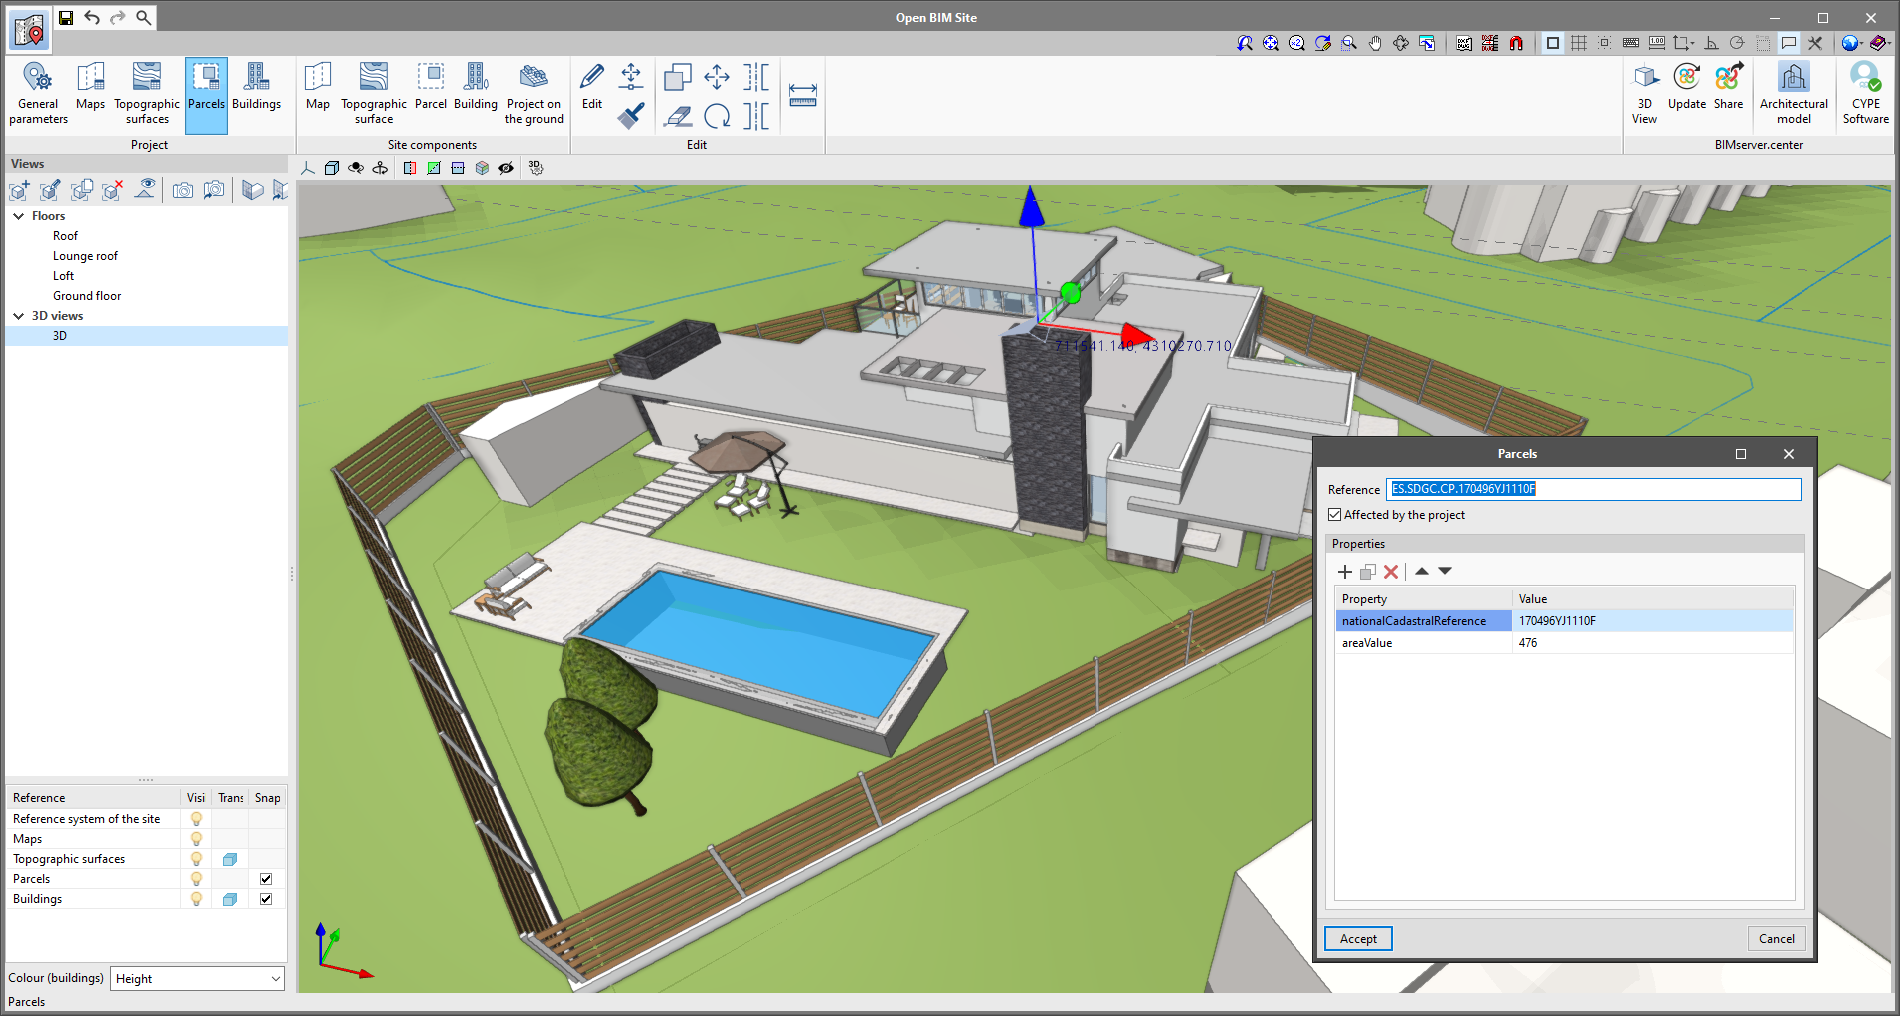The width and height of the screenshot is (1900, 1016).
Task: Toggle visibility for Reference system of the site
Action: [x=196, y=819]
